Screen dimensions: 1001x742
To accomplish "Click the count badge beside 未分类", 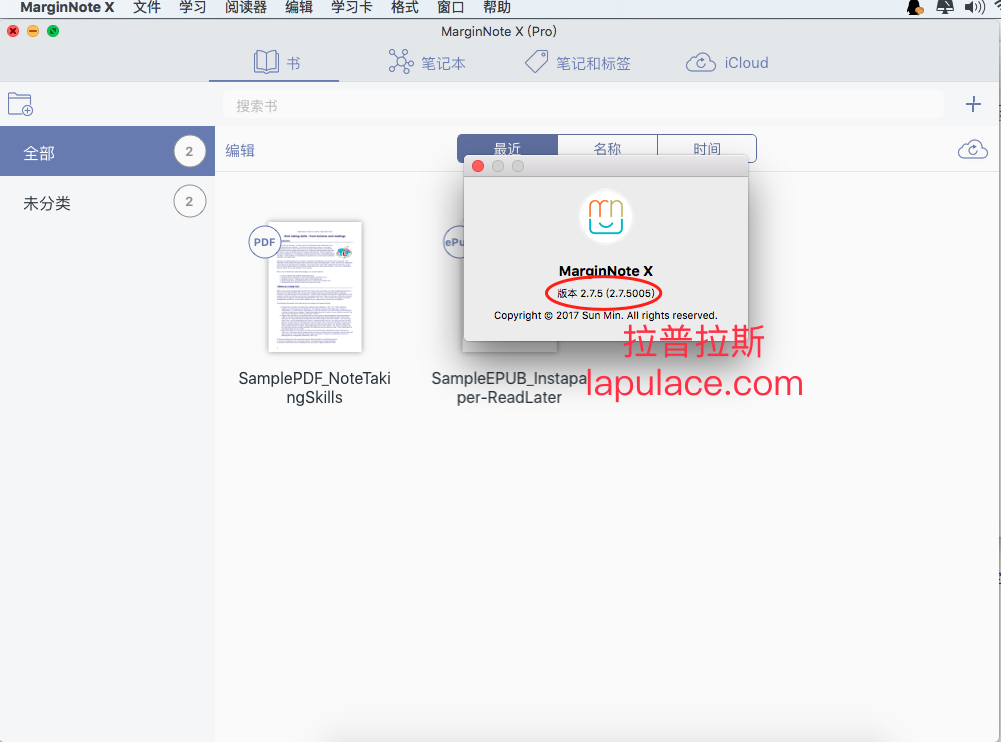I will coord(189,201).
